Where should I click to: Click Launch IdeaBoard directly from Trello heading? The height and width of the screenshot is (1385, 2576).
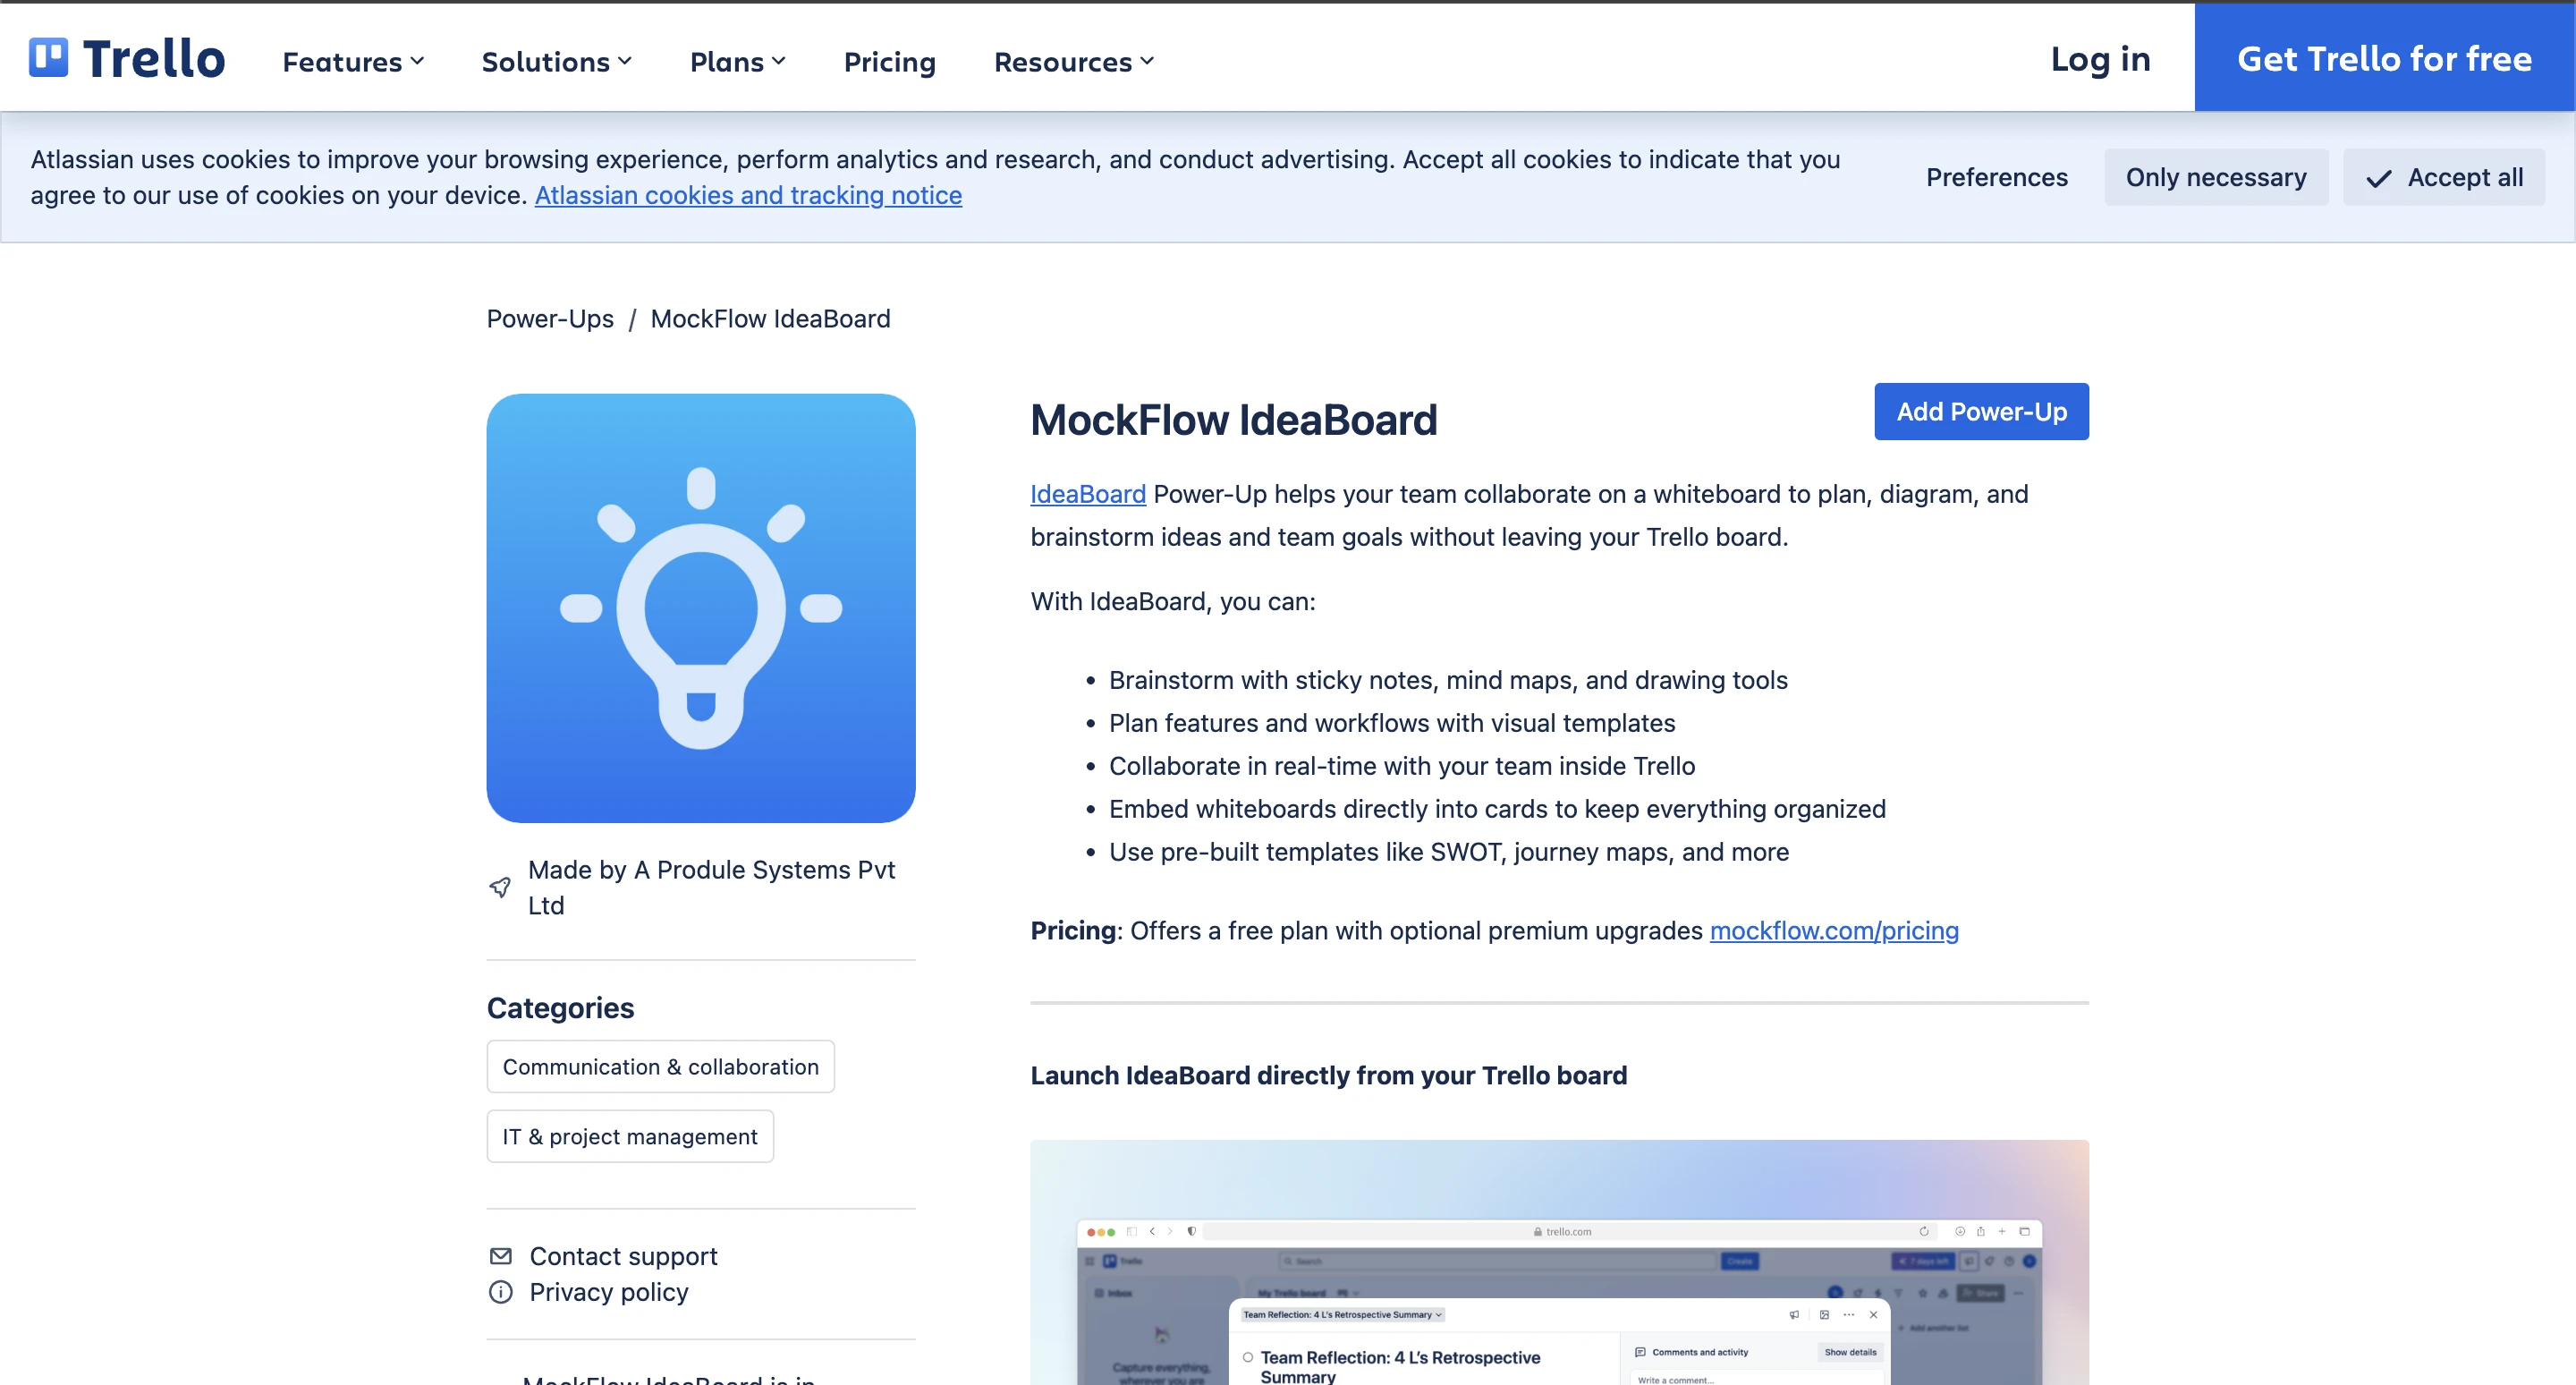coord(1328,1075)
